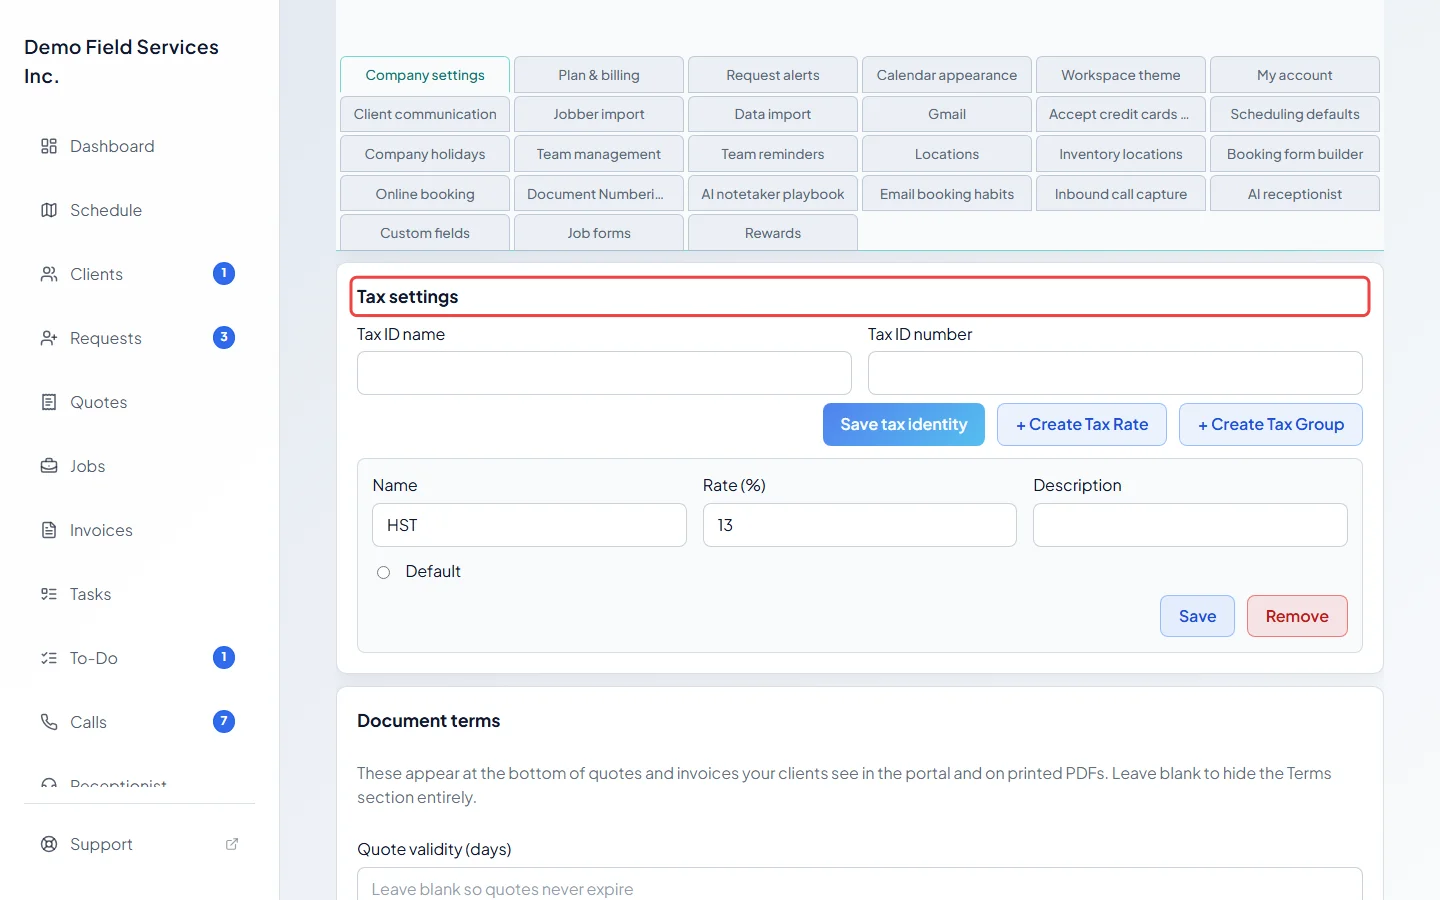
Task: Focus the Tax ID number field
Action: tap(1115, 373)
